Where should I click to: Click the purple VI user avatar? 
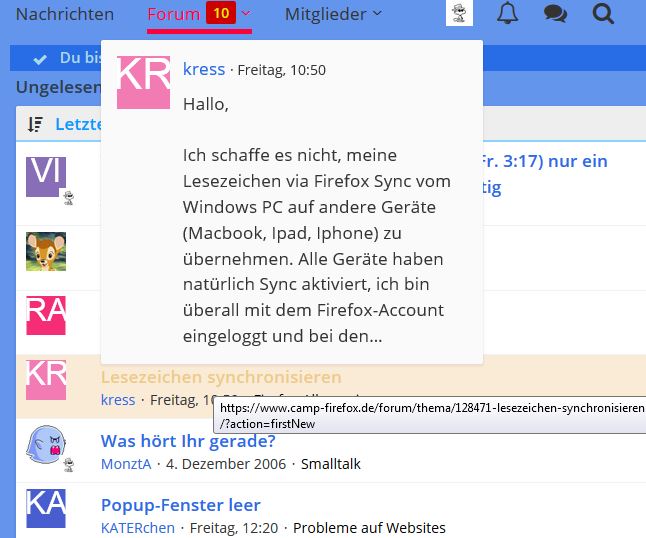pyautogui.click(x=45, y=176)
